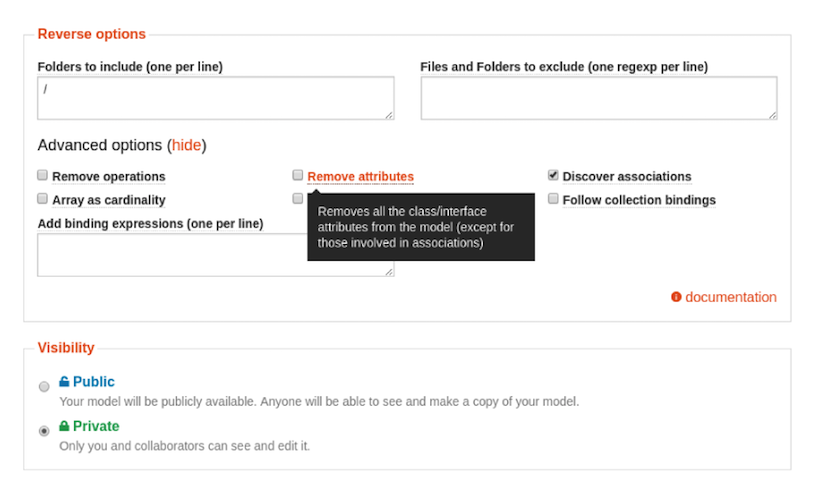Click the Visibility section title

(x=66, y=348)
